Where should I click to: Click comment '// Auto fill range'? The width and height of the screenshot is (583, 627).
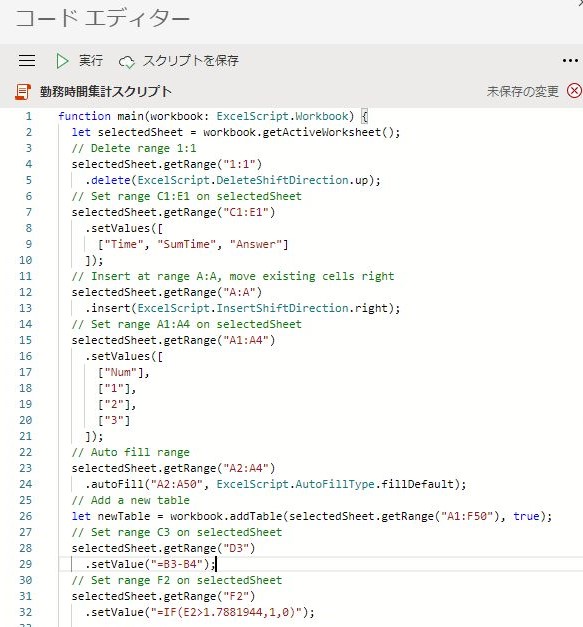pyautogui.click(x=131, y=452)
